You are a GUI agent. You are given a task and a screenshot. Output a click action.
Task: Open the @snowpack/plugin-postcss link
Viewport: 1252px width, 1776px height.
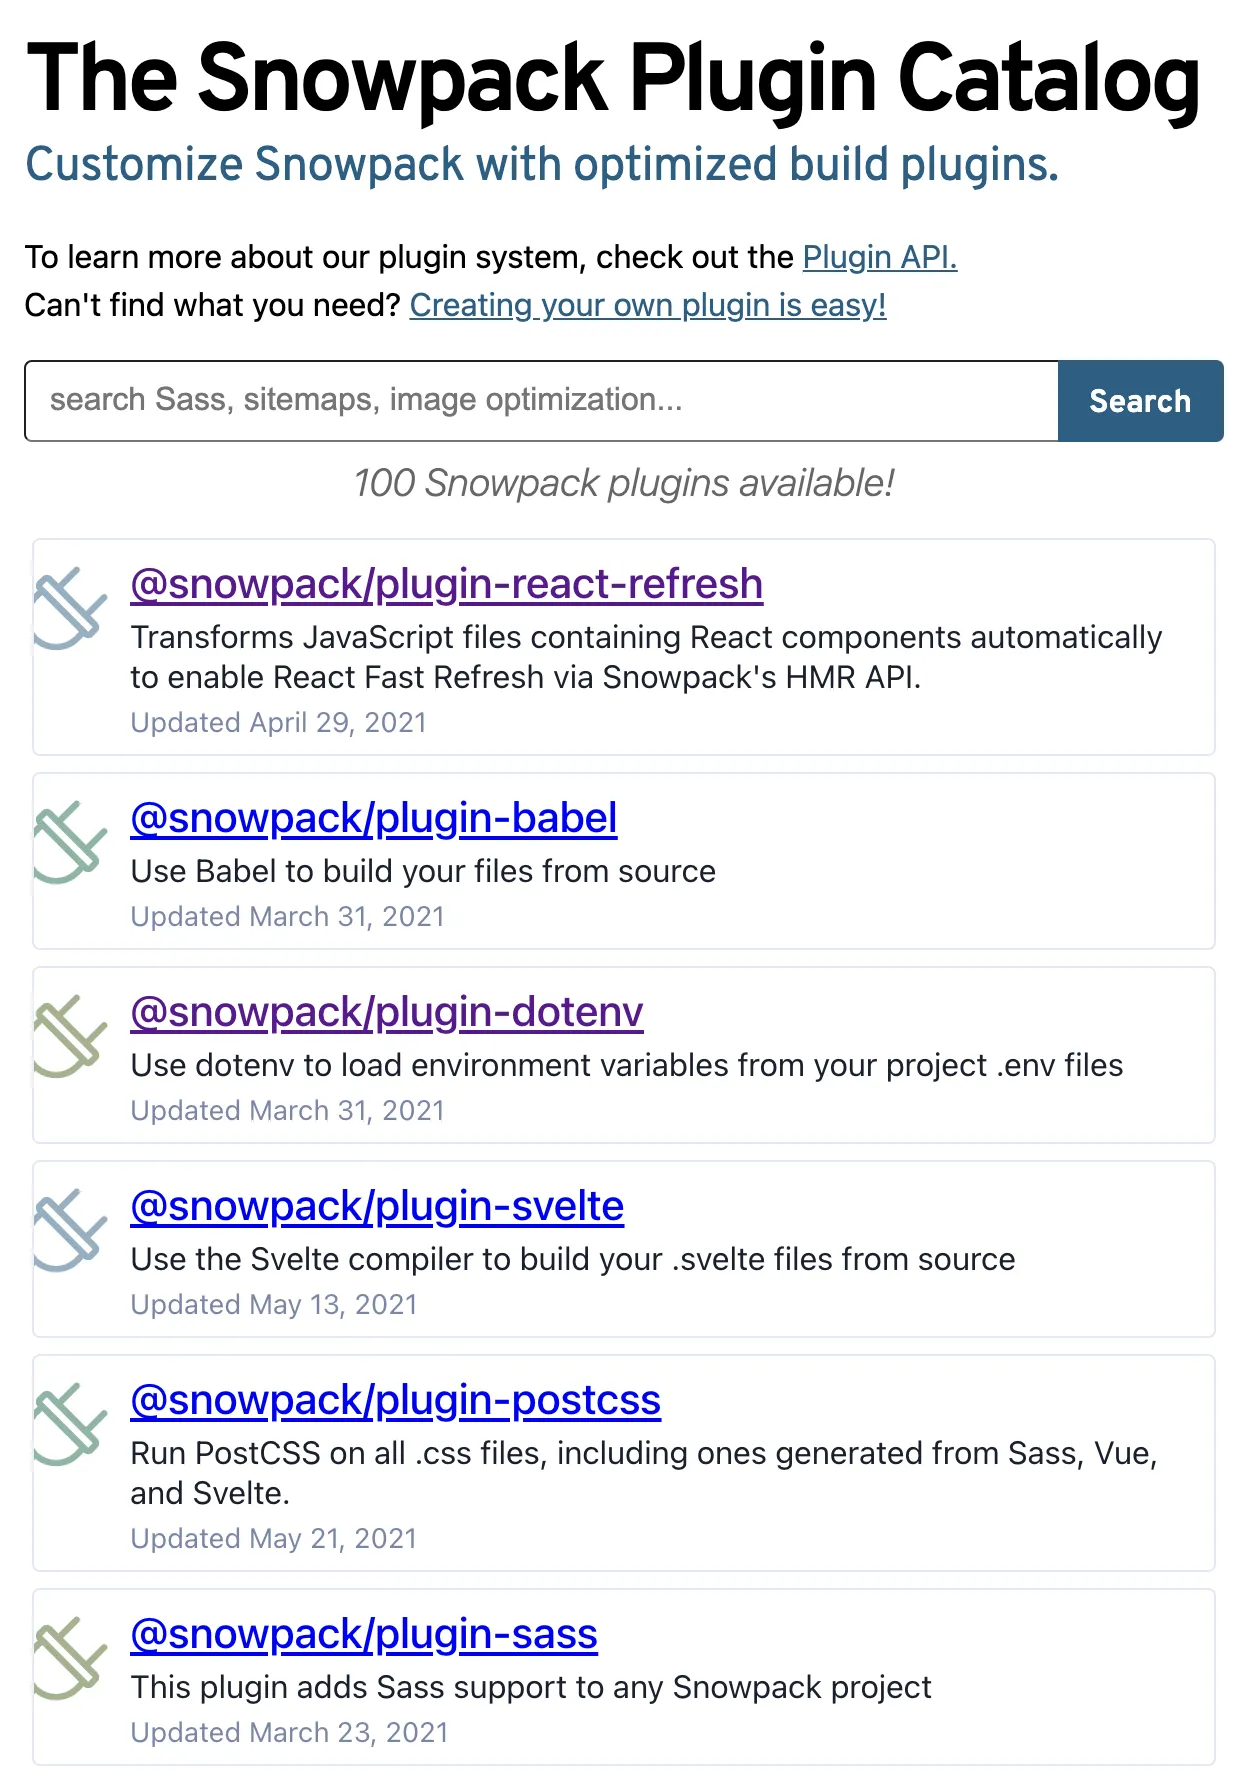pos(394,1400)
